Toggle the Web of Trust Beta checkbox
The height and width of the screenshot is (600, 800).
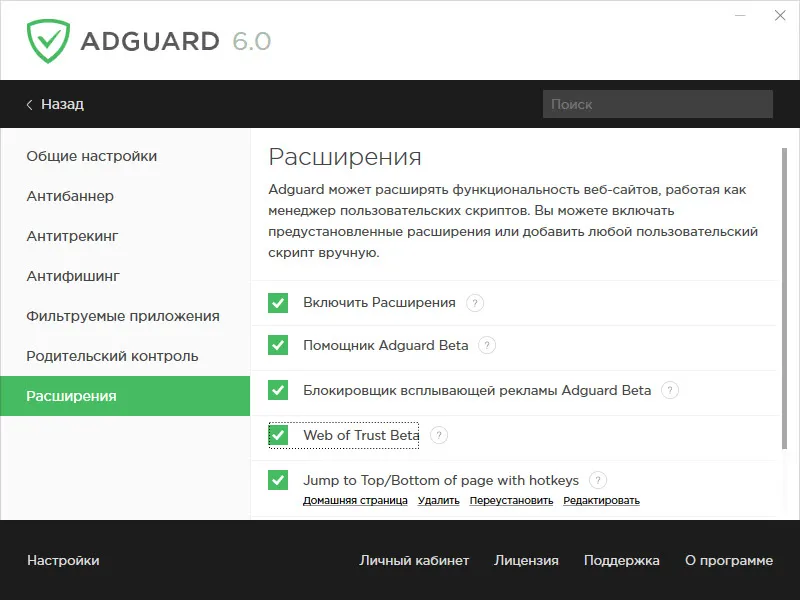[278, 435]
